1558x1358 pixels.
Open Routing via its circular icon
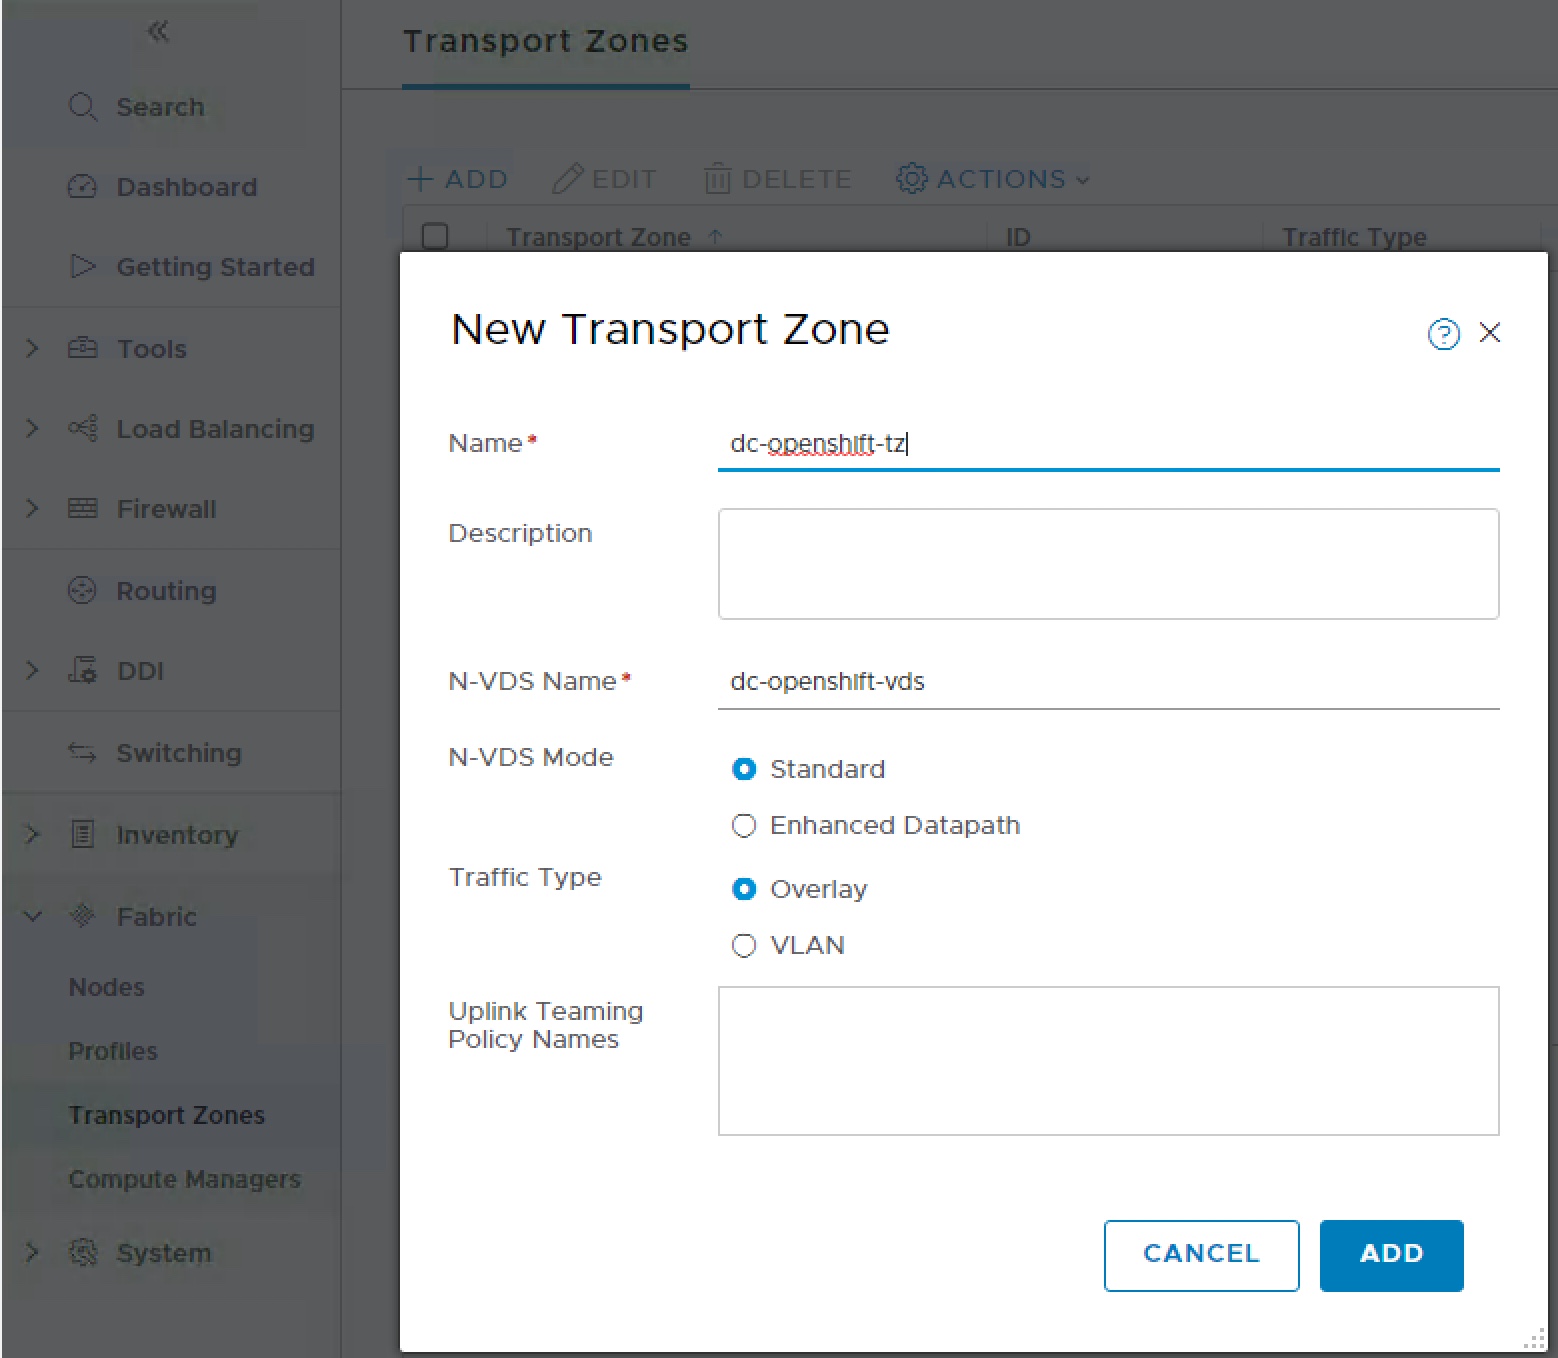click(83, 591)
